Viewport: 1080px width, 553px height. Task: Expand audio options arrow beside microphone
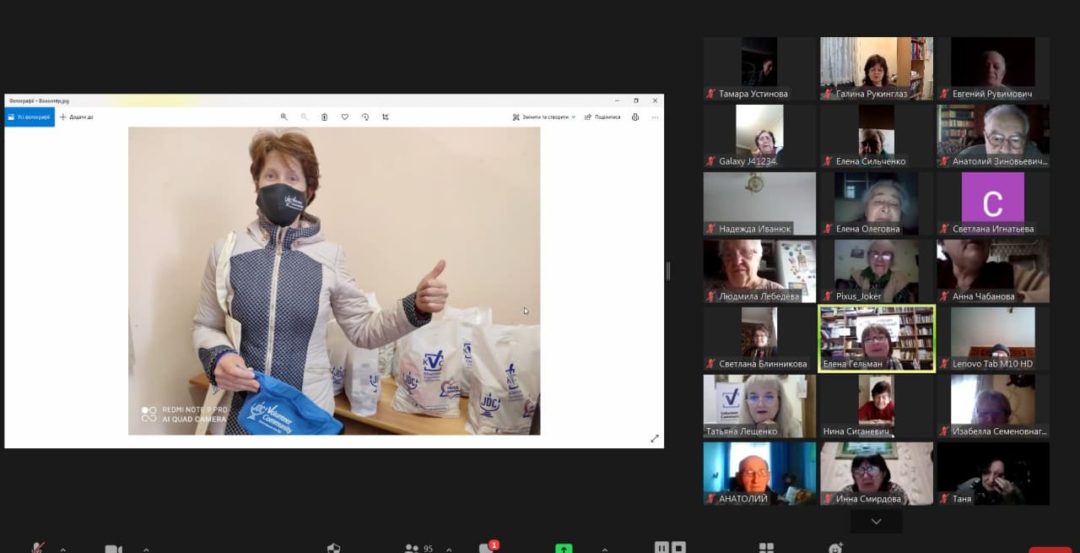pos(62,549)
